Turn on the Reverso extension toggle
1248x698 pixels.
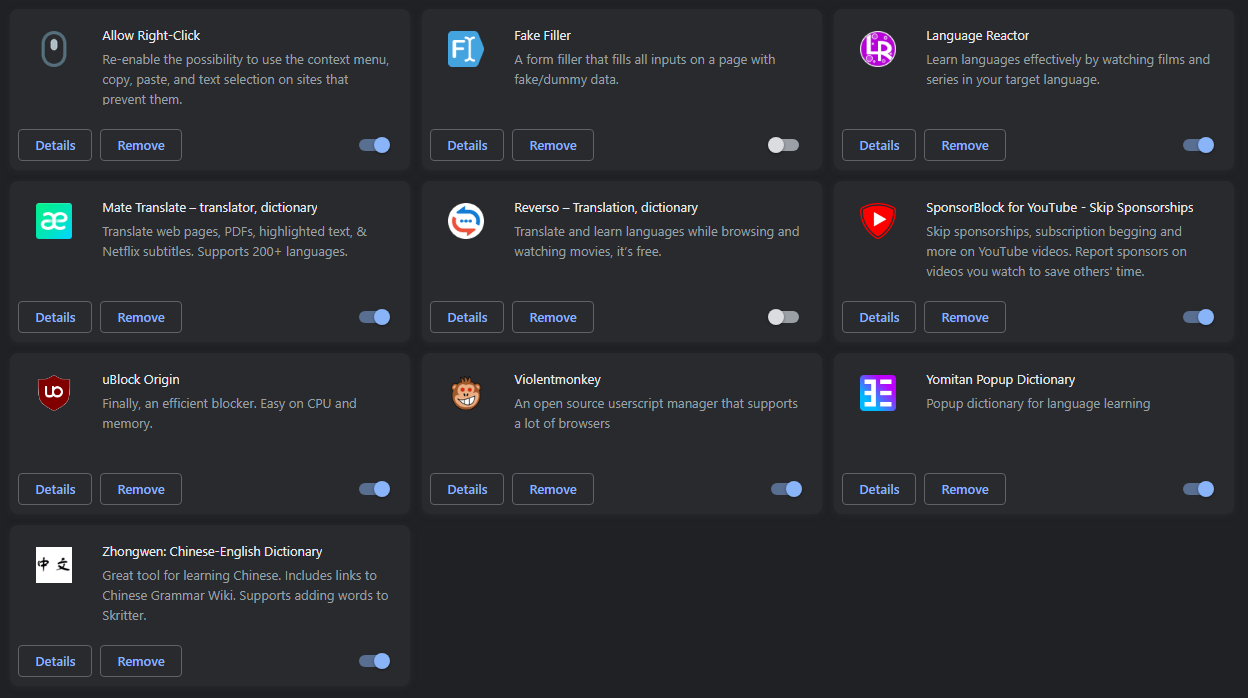click(783, 317)
